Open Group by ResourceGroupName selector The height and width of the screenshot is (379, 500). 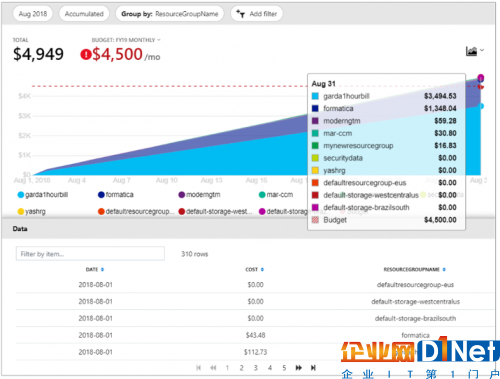pos(170,14)
